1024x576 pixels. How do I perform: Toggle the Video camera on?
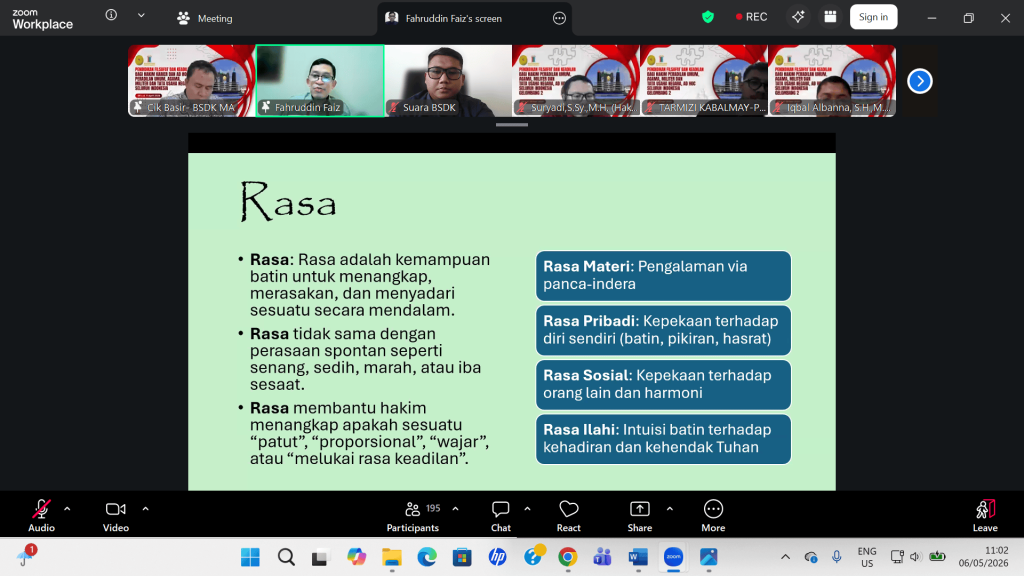tap(116, 515)
